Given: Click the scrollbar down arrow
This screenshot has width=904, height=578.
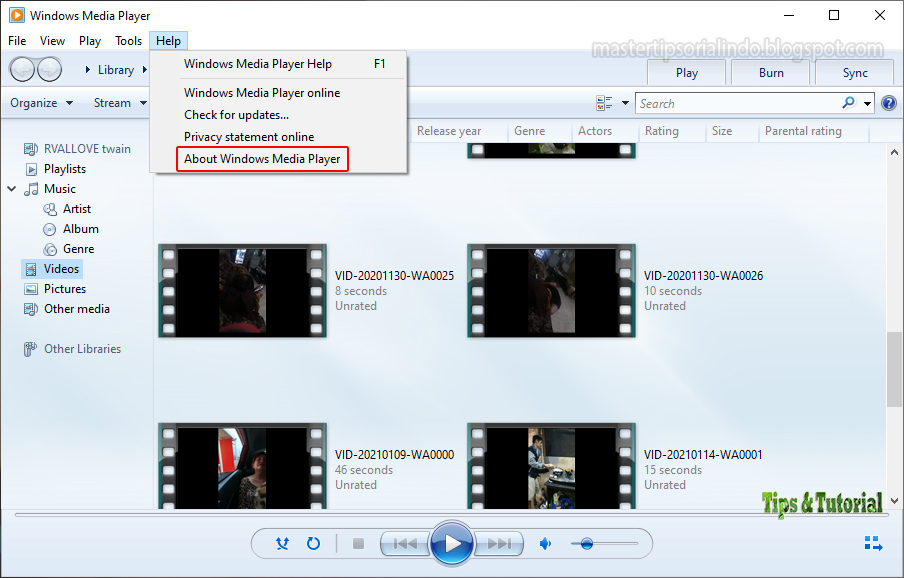Looking at the screenshot, I should (x=894, y=501).
